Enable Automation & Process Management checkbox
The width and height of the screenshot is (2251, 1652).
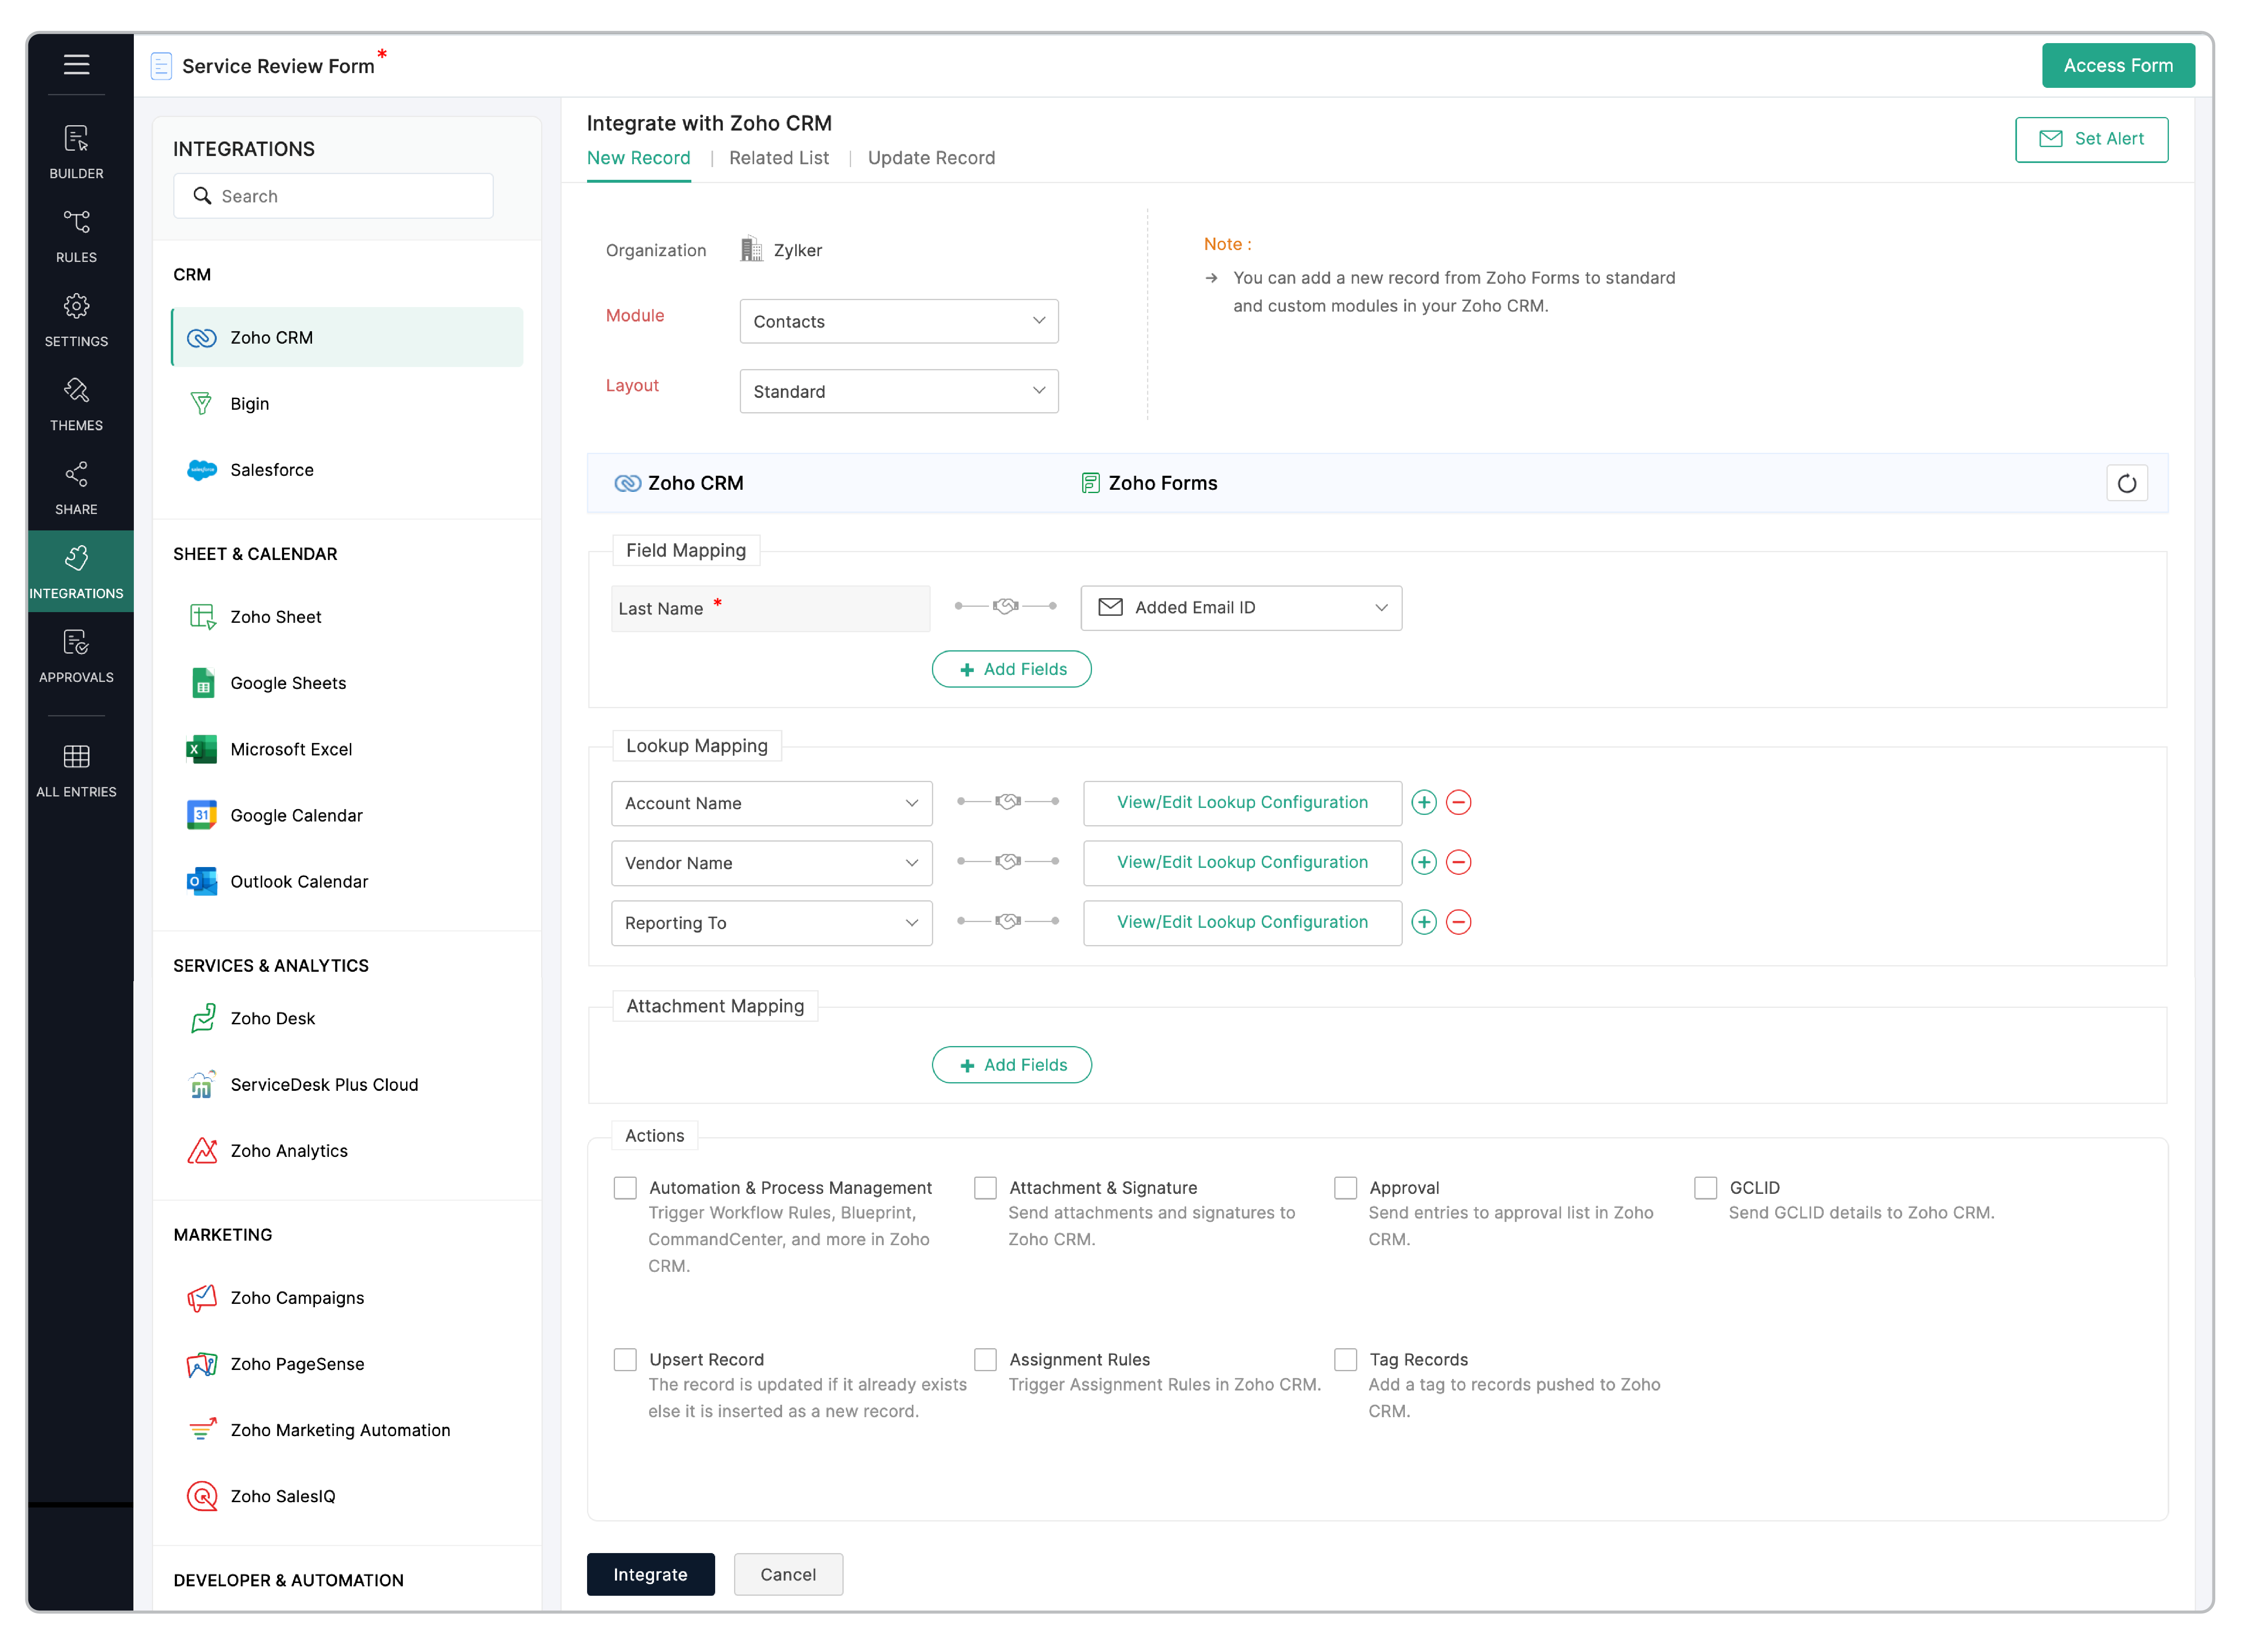click(625, 1188)
